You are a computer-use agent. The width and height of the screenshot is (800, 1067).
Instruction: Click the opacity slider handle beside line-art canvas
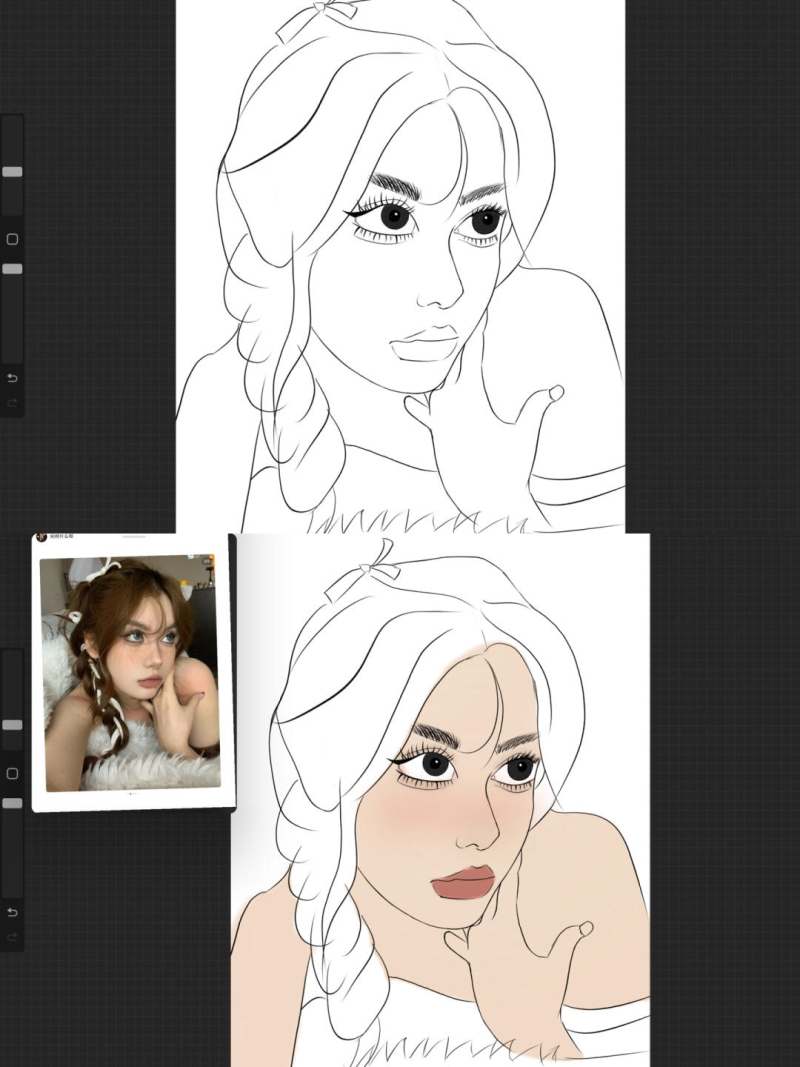coord(12,269)
